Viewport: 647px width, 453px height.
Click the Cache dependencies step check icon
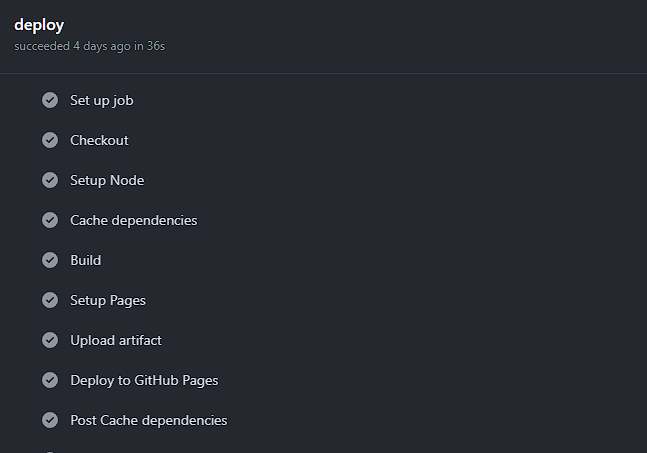click(x=50, y=220)
